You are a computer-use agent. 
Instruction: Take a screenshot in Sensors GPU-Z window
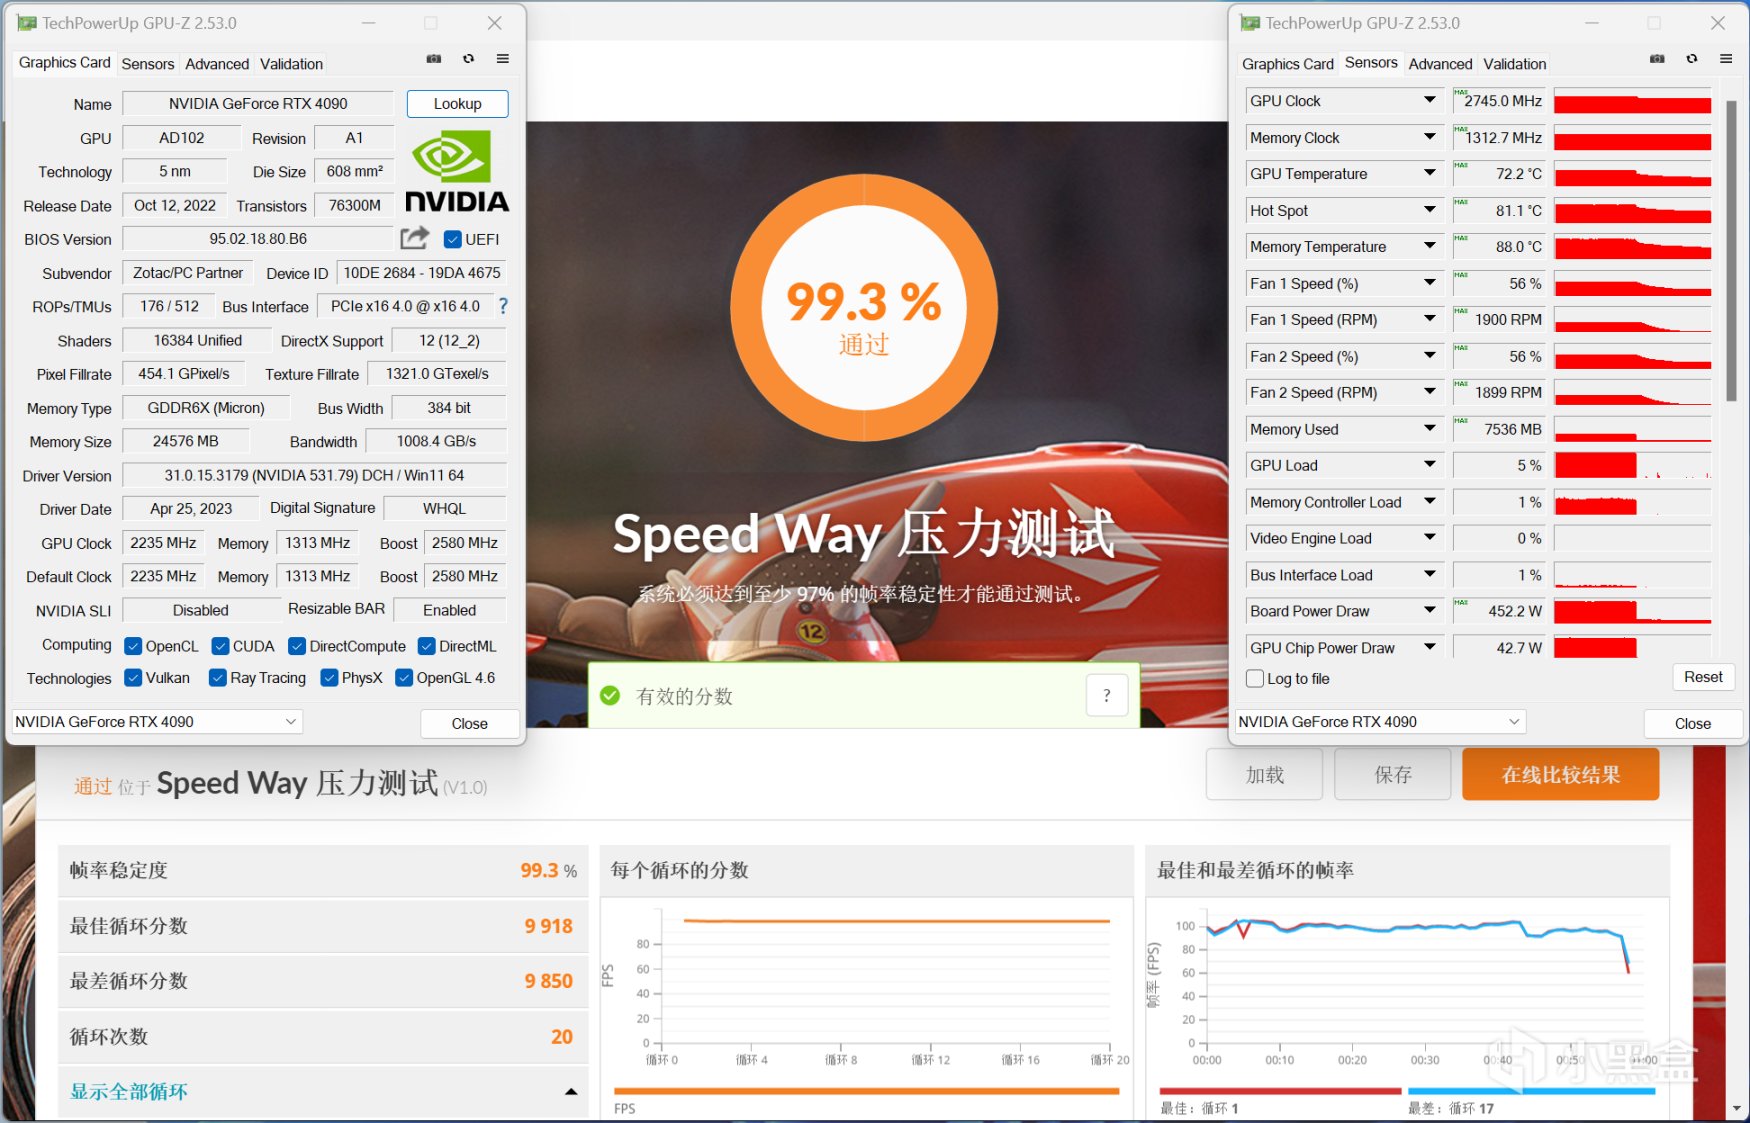[x=1657, y=59]
